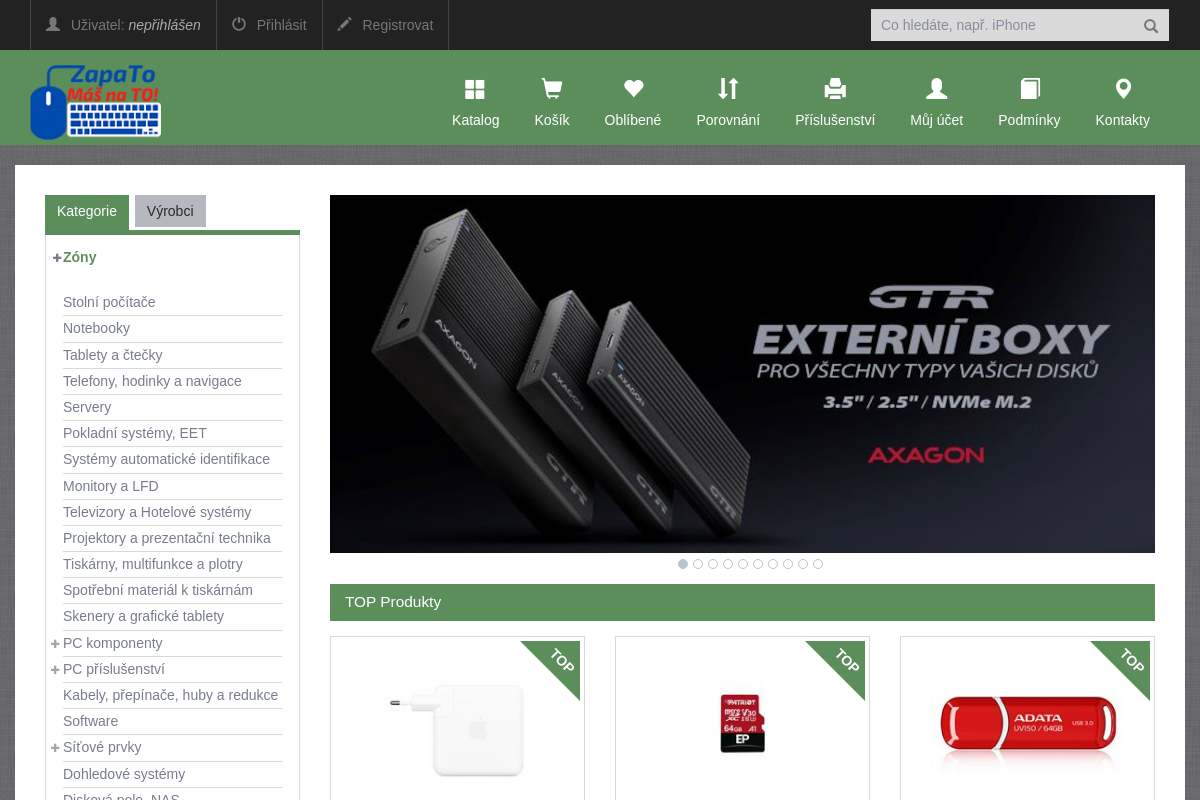Select the fourth carousel dot
Viewport: 1200px width, 800px height.
click(728, 564)
